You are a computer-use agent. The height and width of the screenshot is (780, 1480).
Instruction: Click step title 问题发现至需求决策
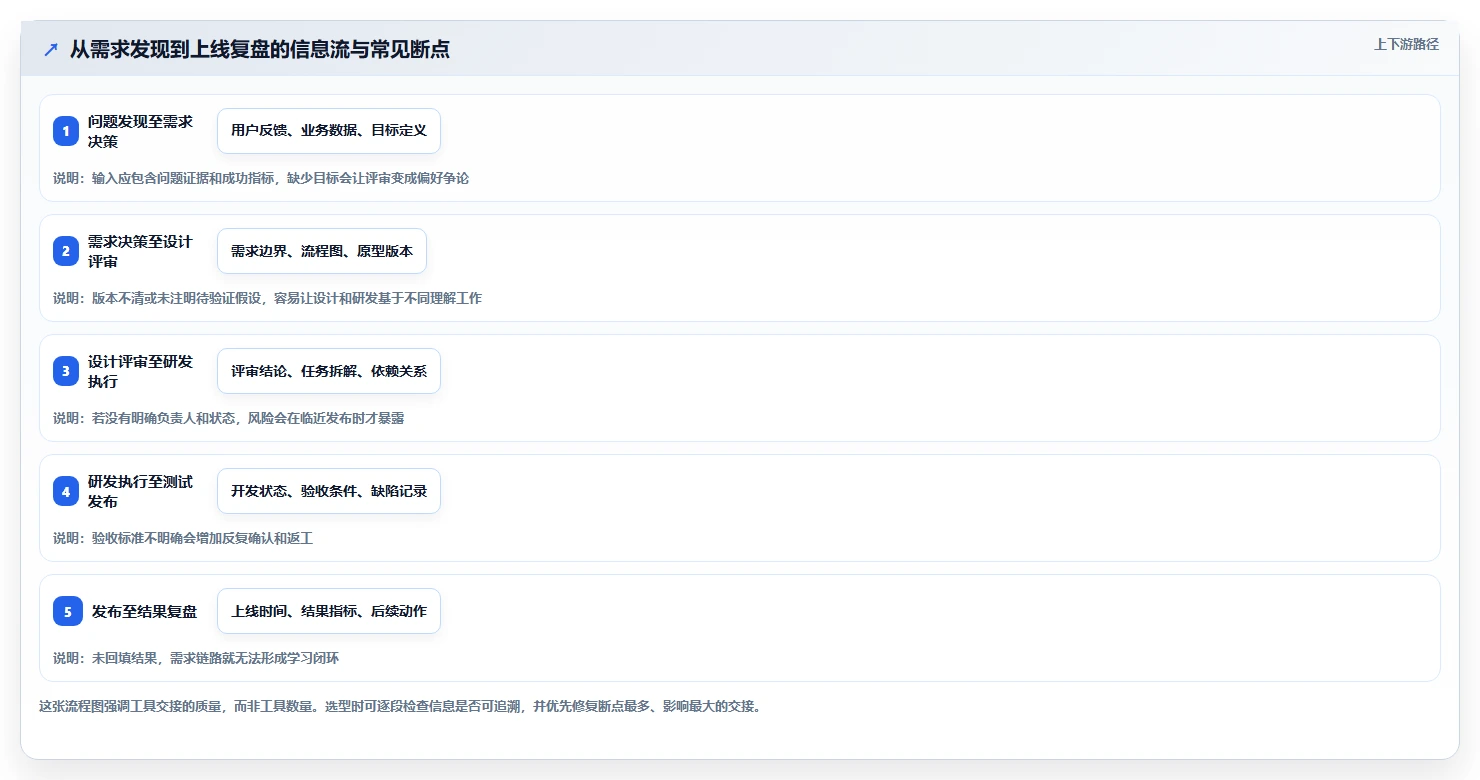tap(140, 131)
